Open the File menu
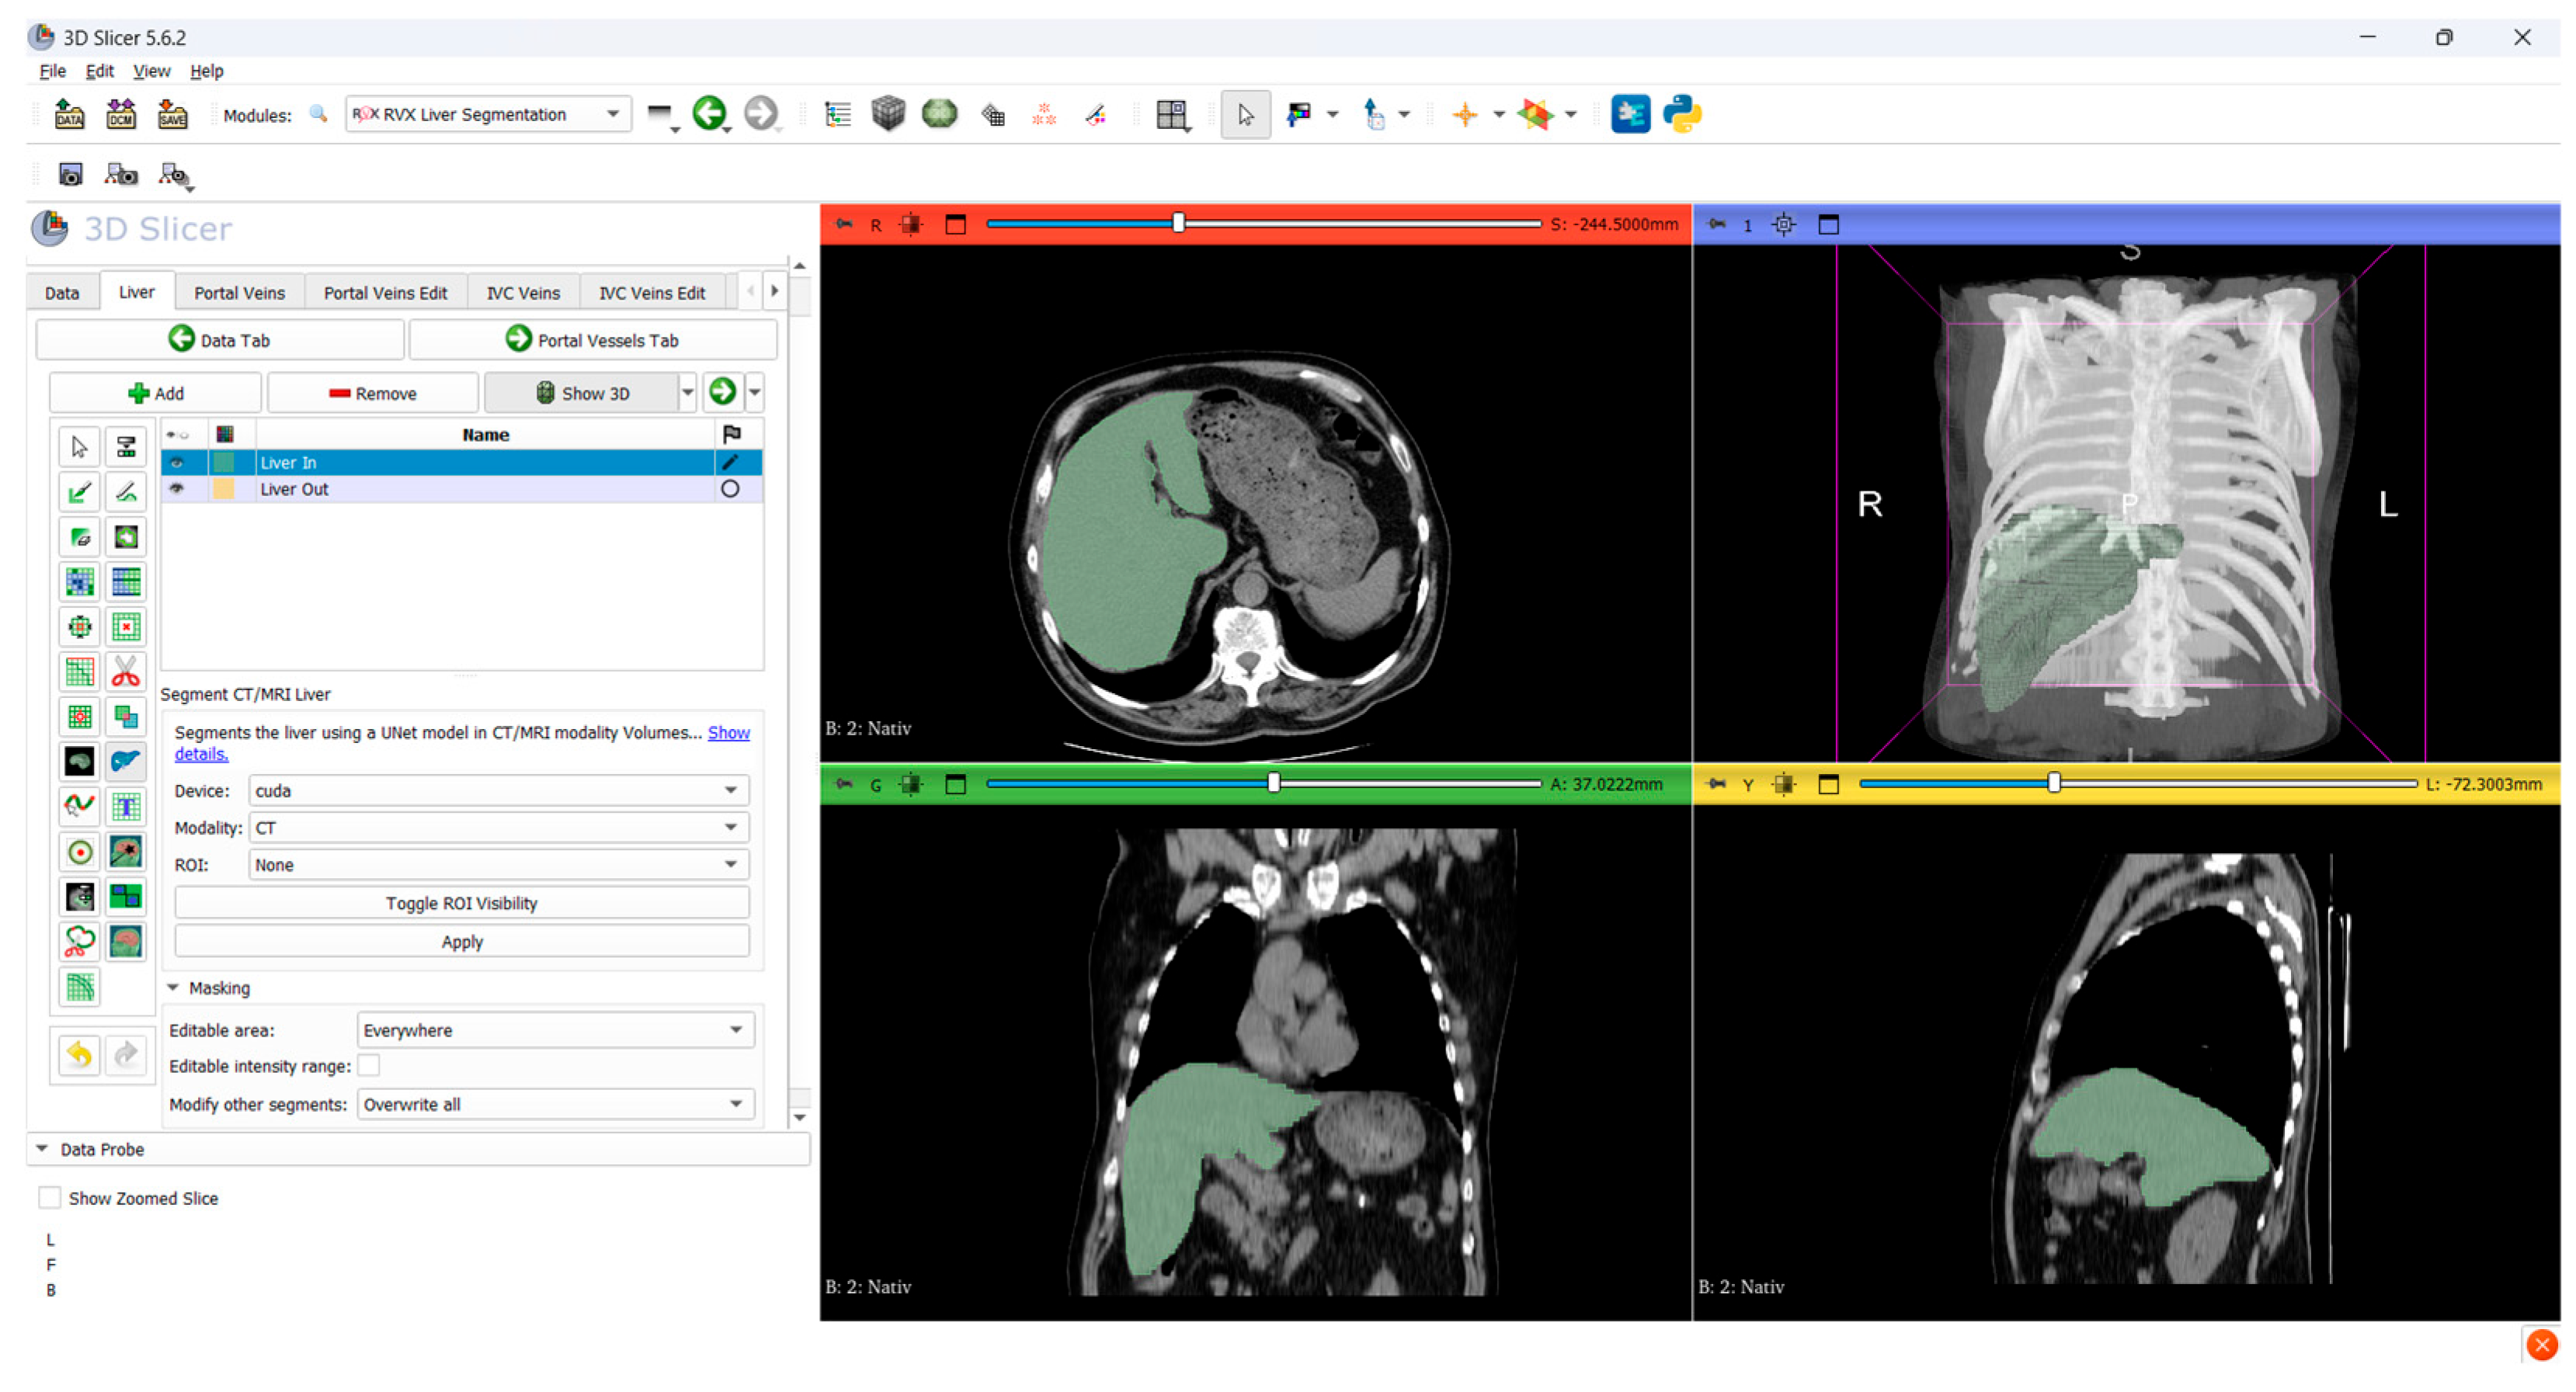The image size is (2576, 1392). [52, 71]
